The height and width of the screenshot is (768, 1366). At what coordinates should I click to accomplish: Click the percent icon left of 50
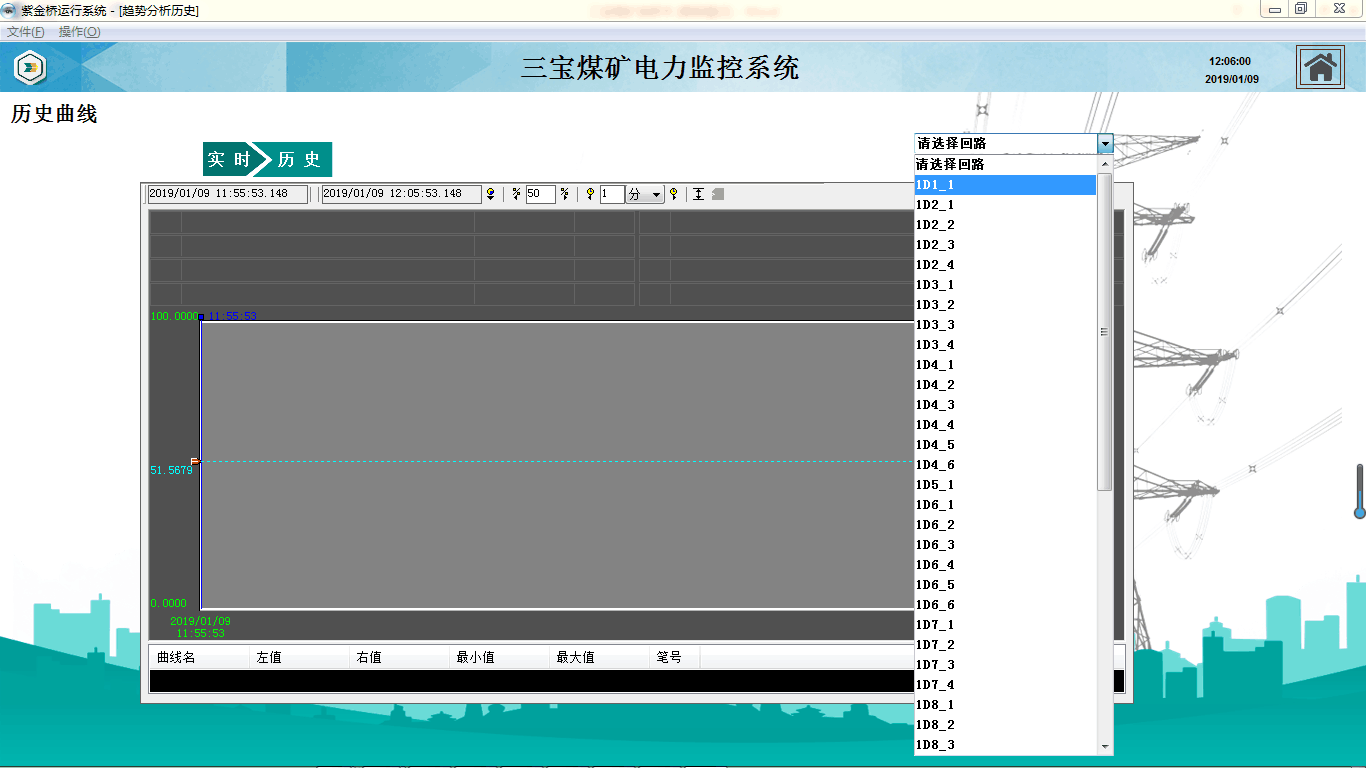point(516,194)
